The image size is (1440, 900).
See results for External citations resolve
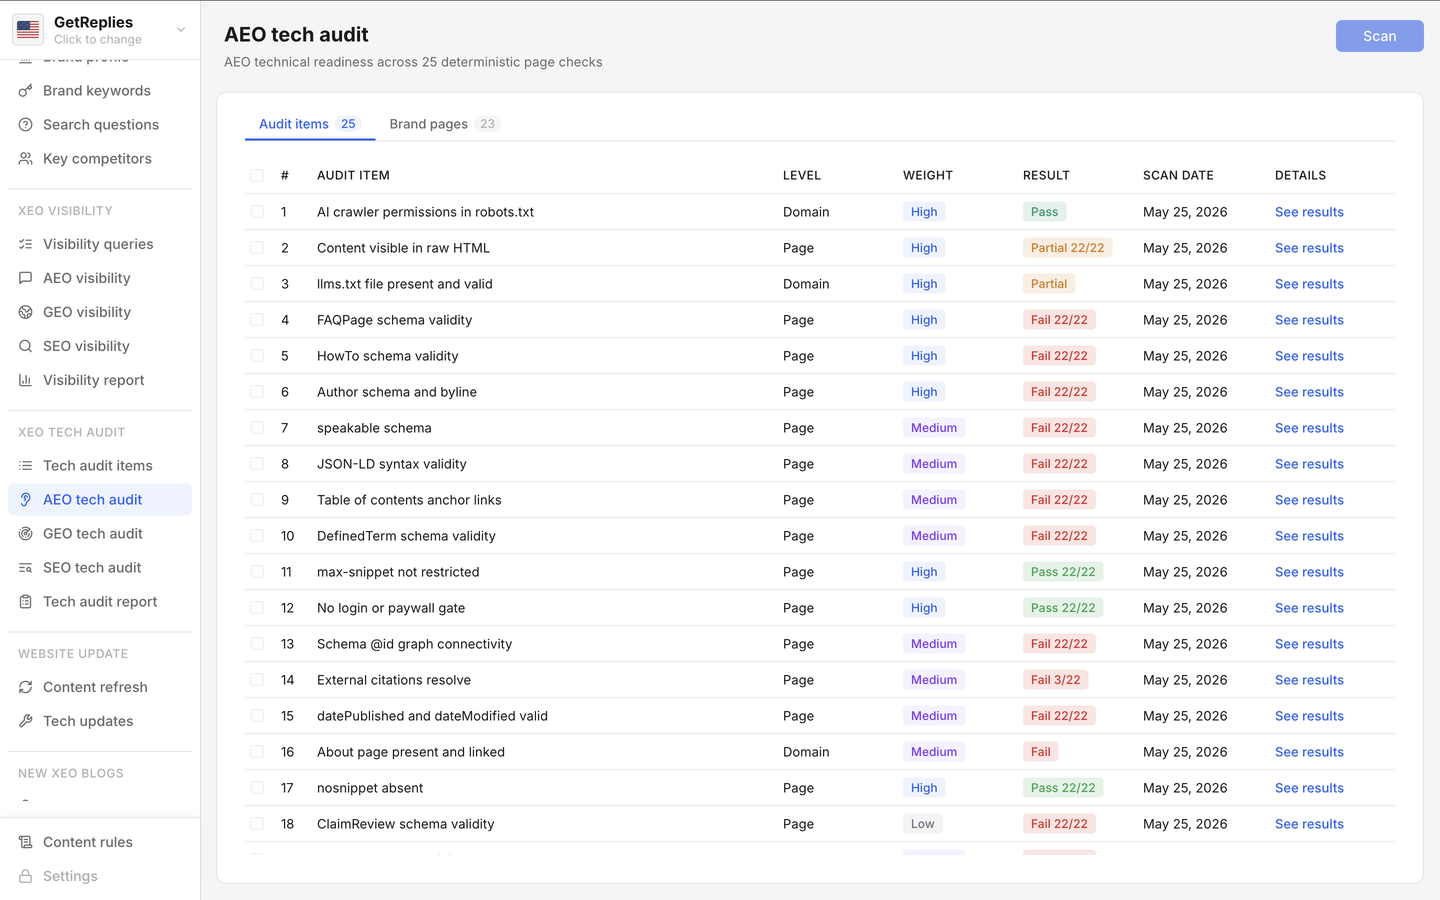1309,680
